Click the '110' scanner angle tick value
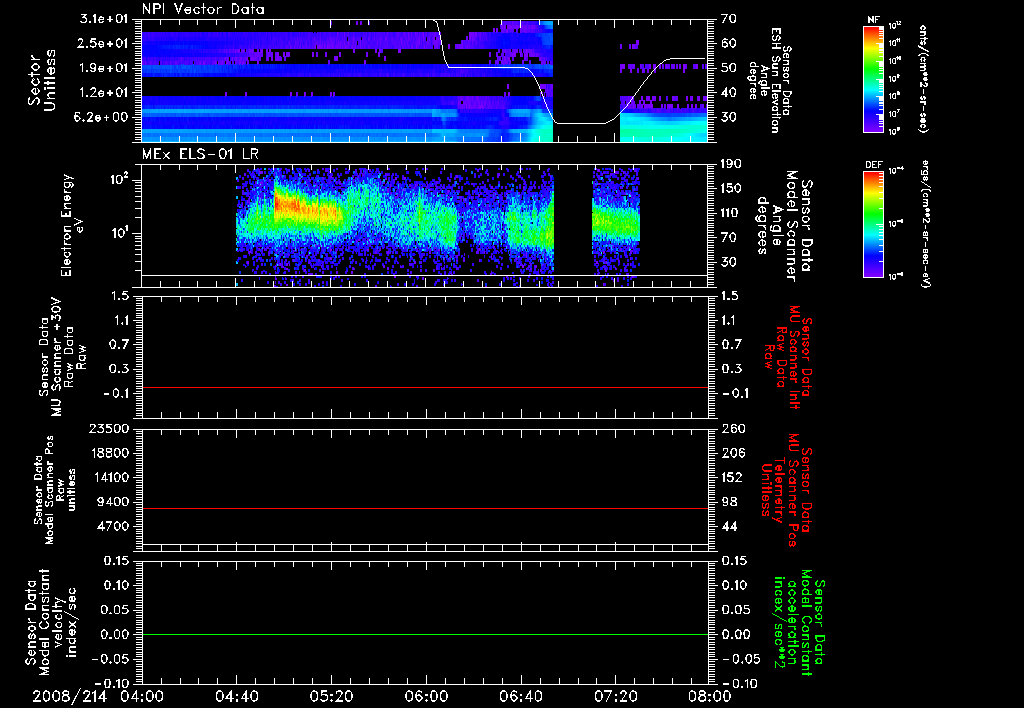Screen dimensions: 1024x708 (x=731, y=213)
